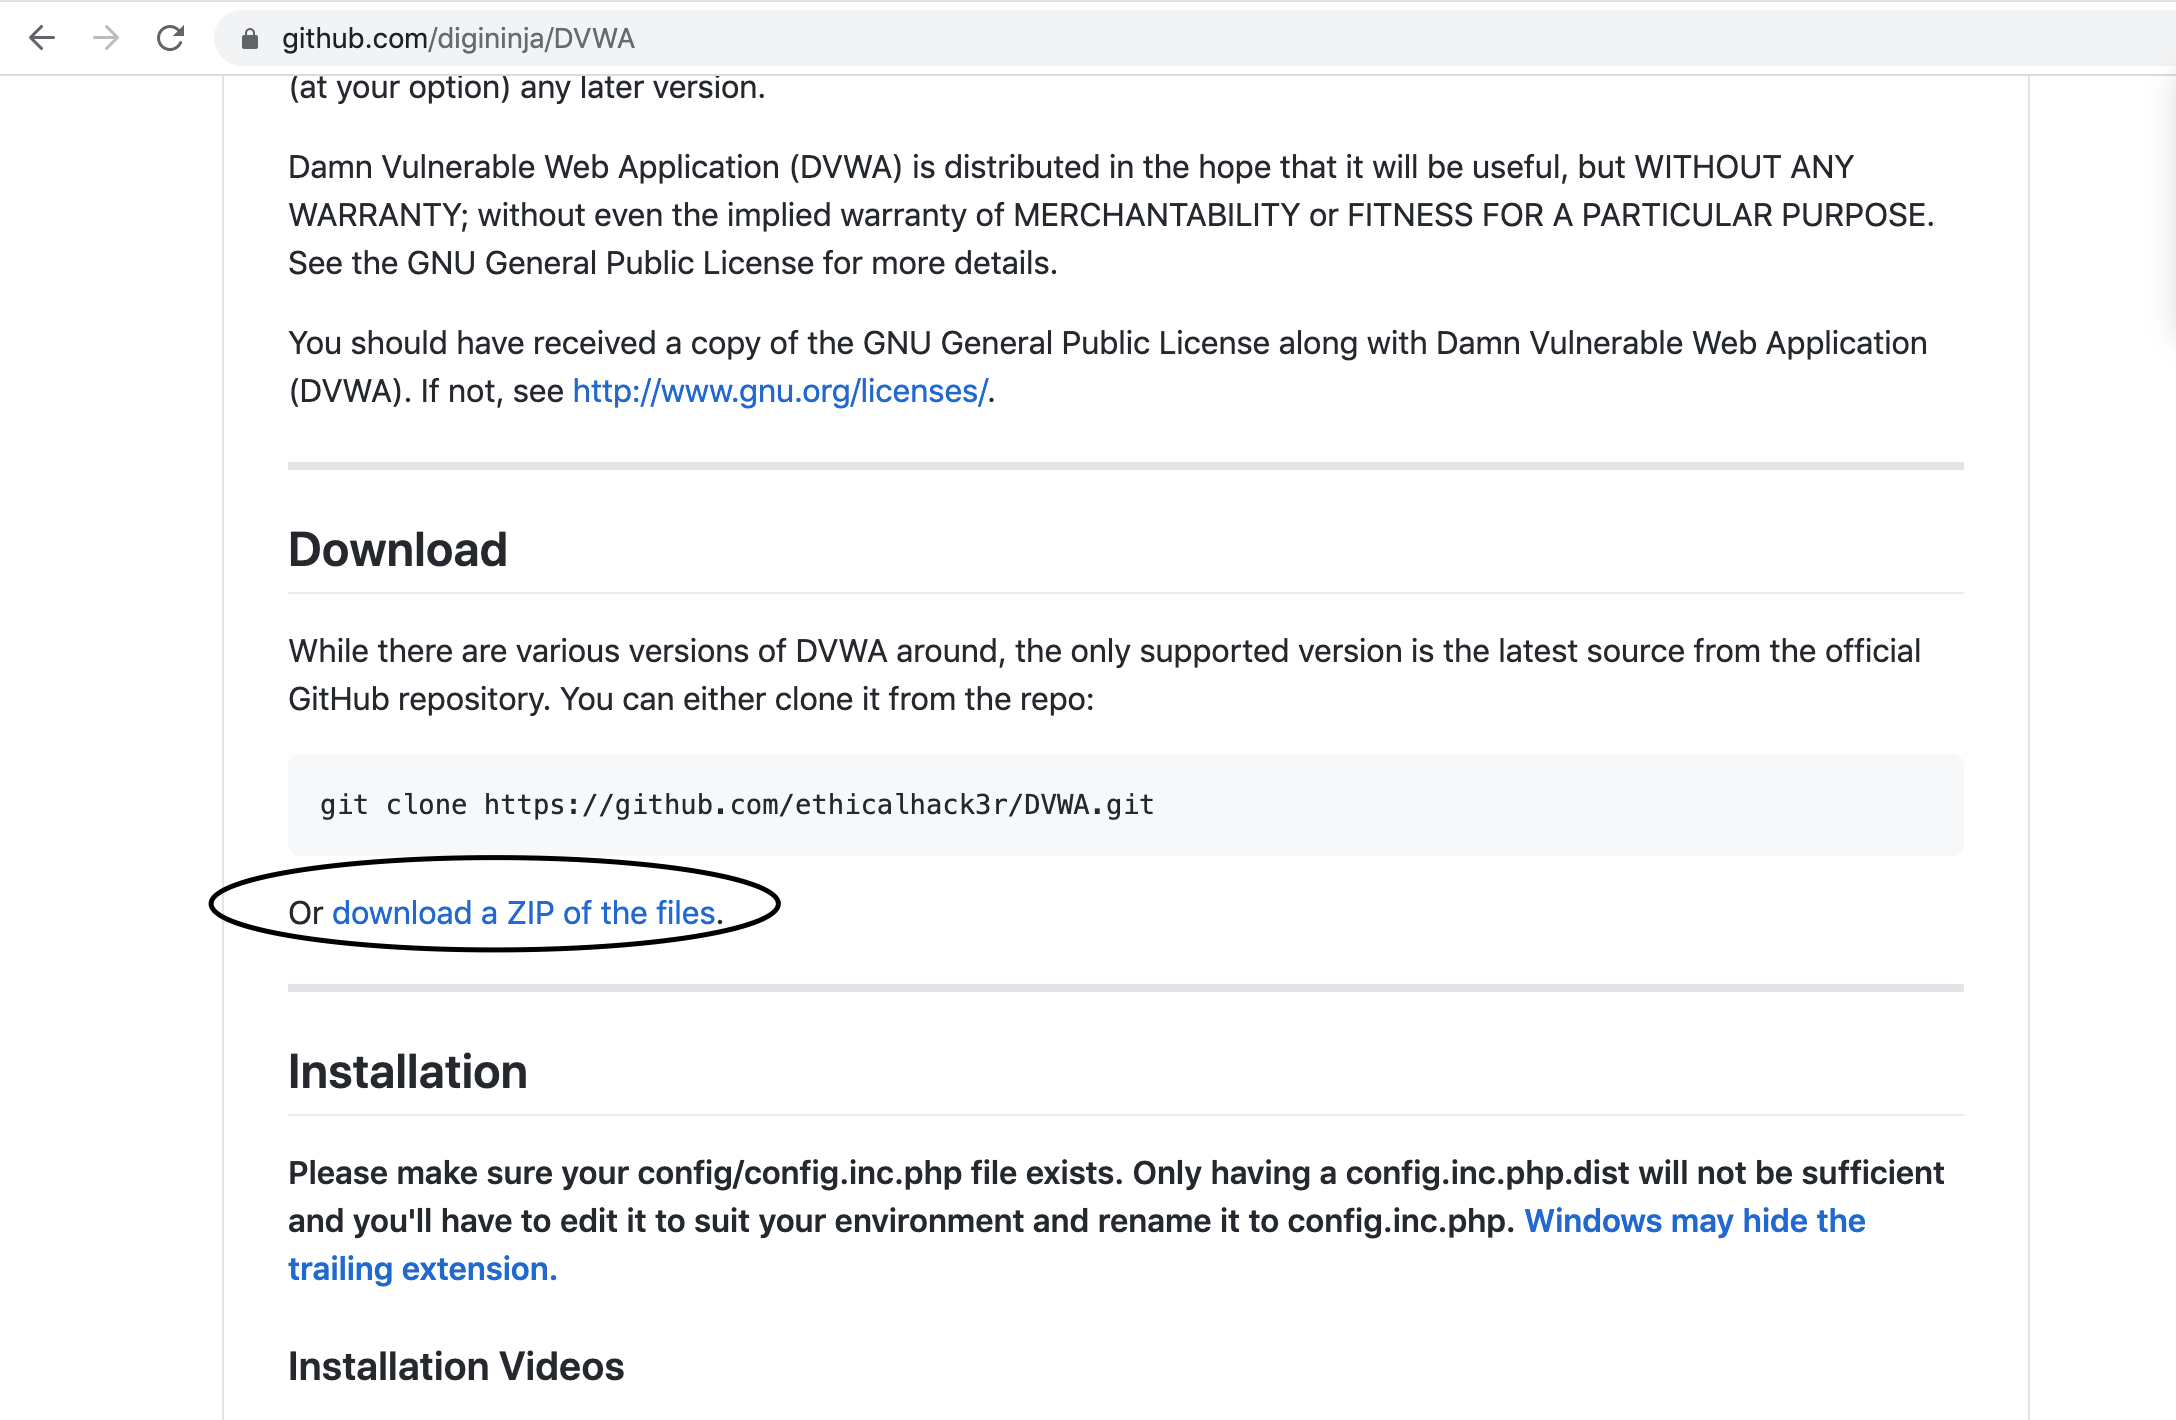
Task: Click the Download section heading
Action: pos(398,550)
